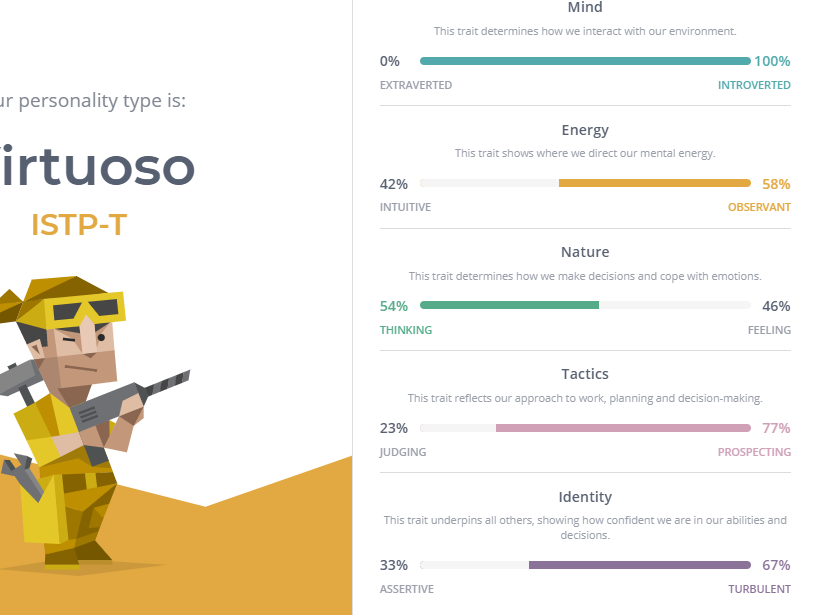
Task: Open the Nature trait heading
Action: tap(585, 252)
